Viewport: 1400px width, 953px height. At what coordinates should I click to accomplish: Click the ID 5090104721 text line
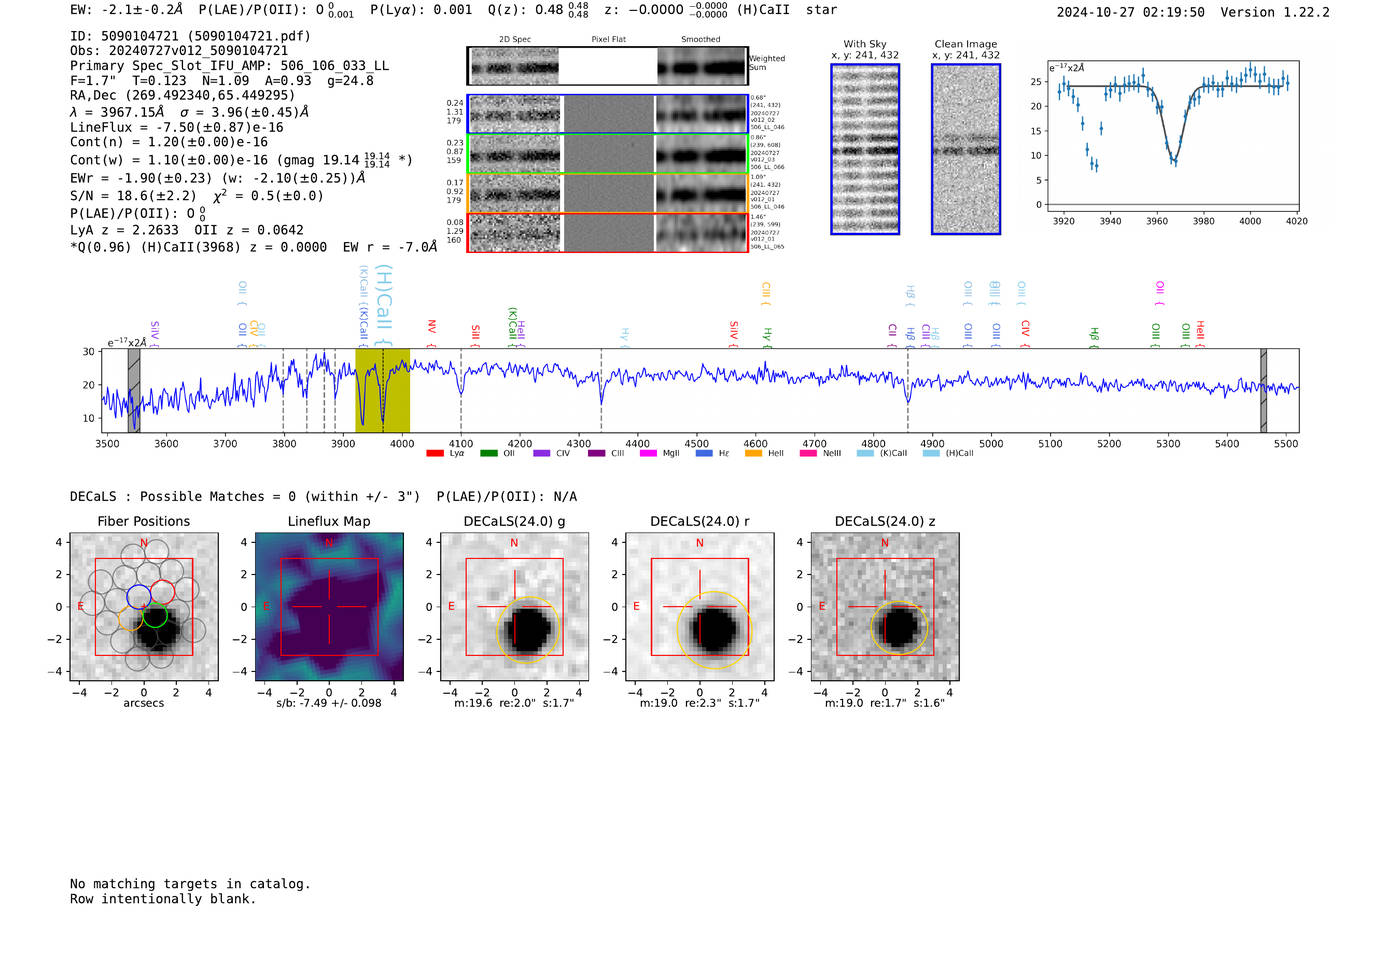(x=190, y=36)
